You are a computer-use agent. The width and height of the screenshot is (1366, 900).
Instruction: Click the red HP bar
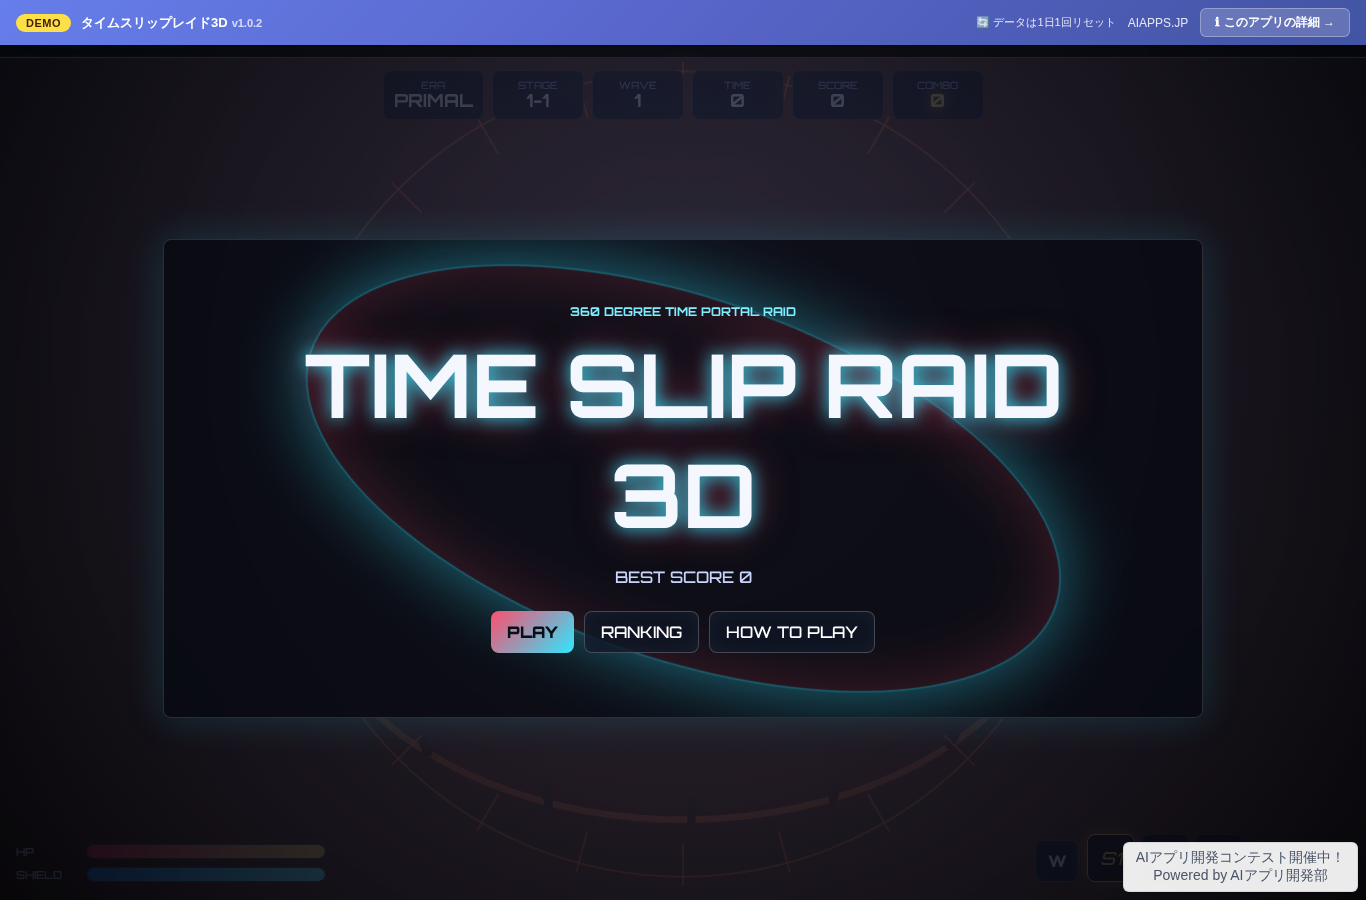point(206,851)
